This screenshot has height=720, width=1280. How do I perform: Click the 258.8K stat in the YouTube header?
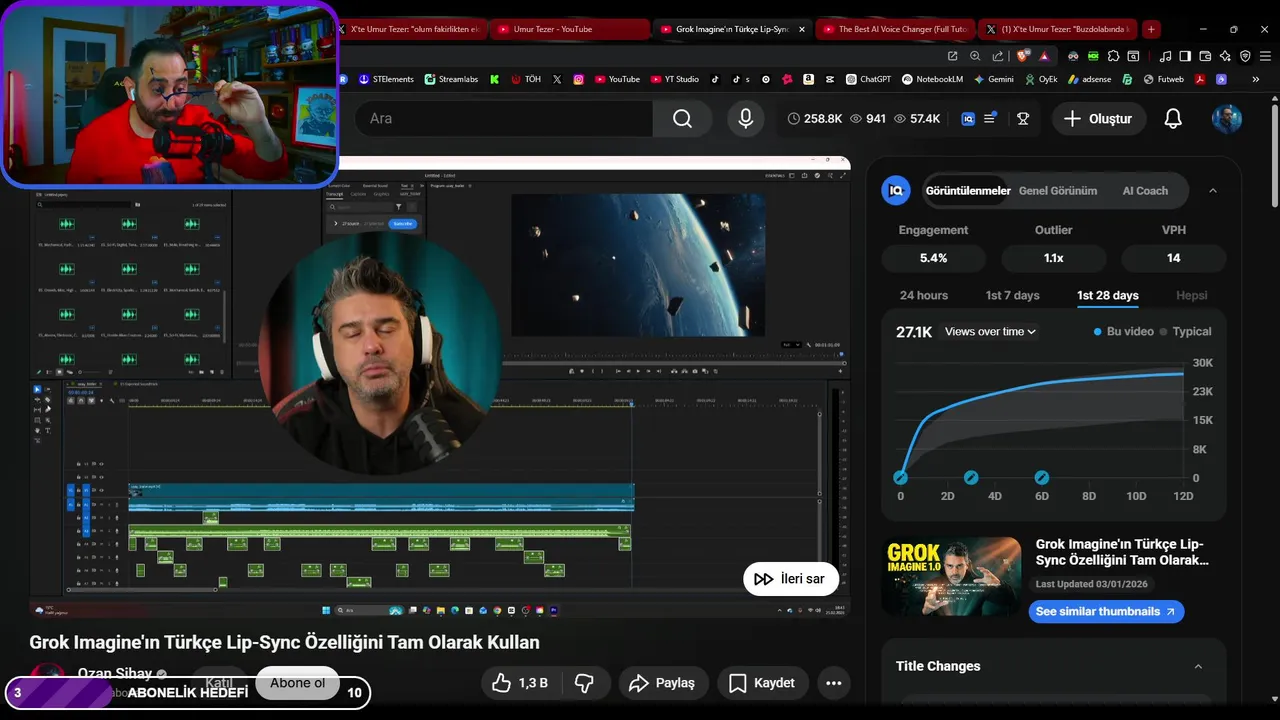tap(815, 118)
